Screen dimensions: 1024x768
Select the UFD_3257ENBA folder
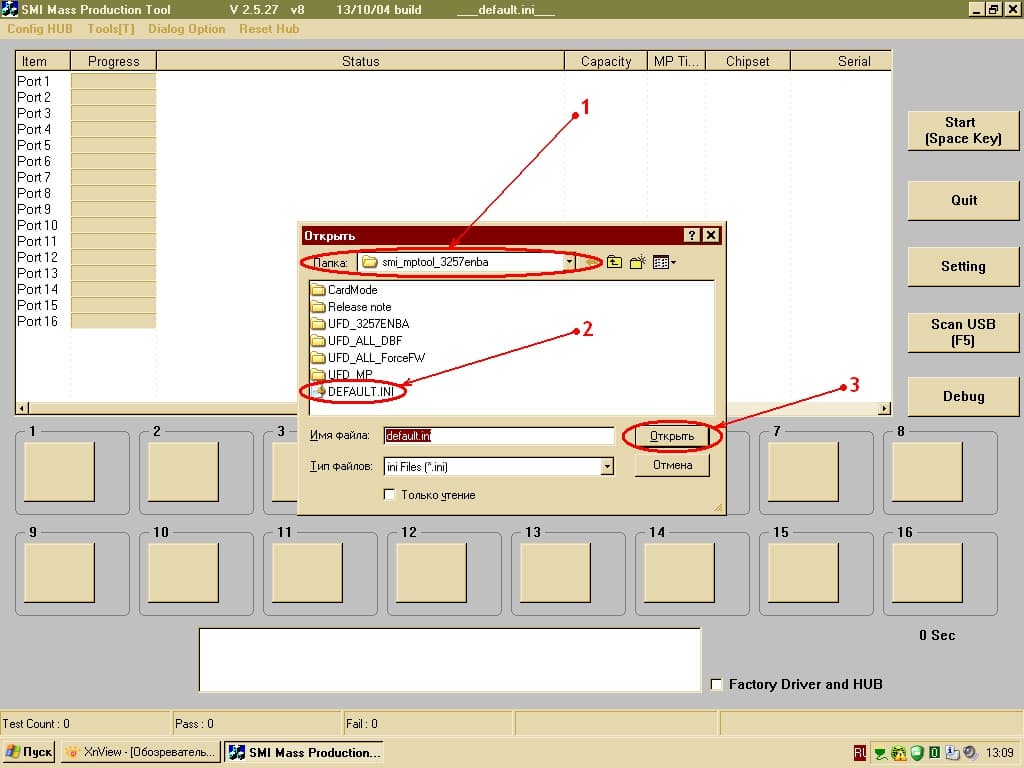[x=360, y=324]
